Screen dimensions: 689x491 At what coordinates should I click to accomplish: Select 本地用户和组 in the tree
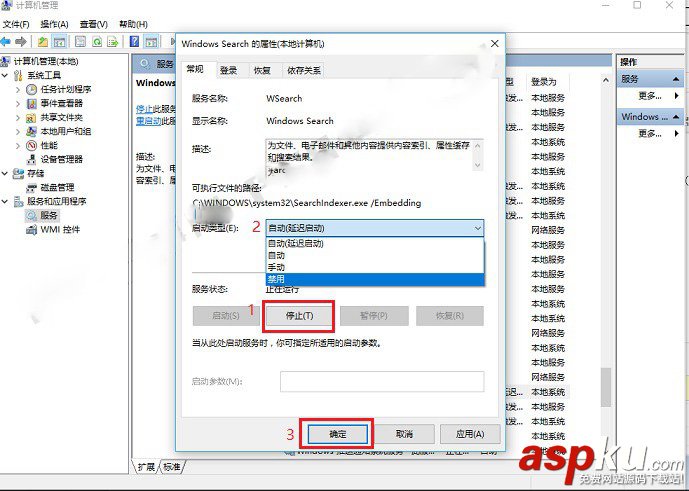tap(65, 131)
